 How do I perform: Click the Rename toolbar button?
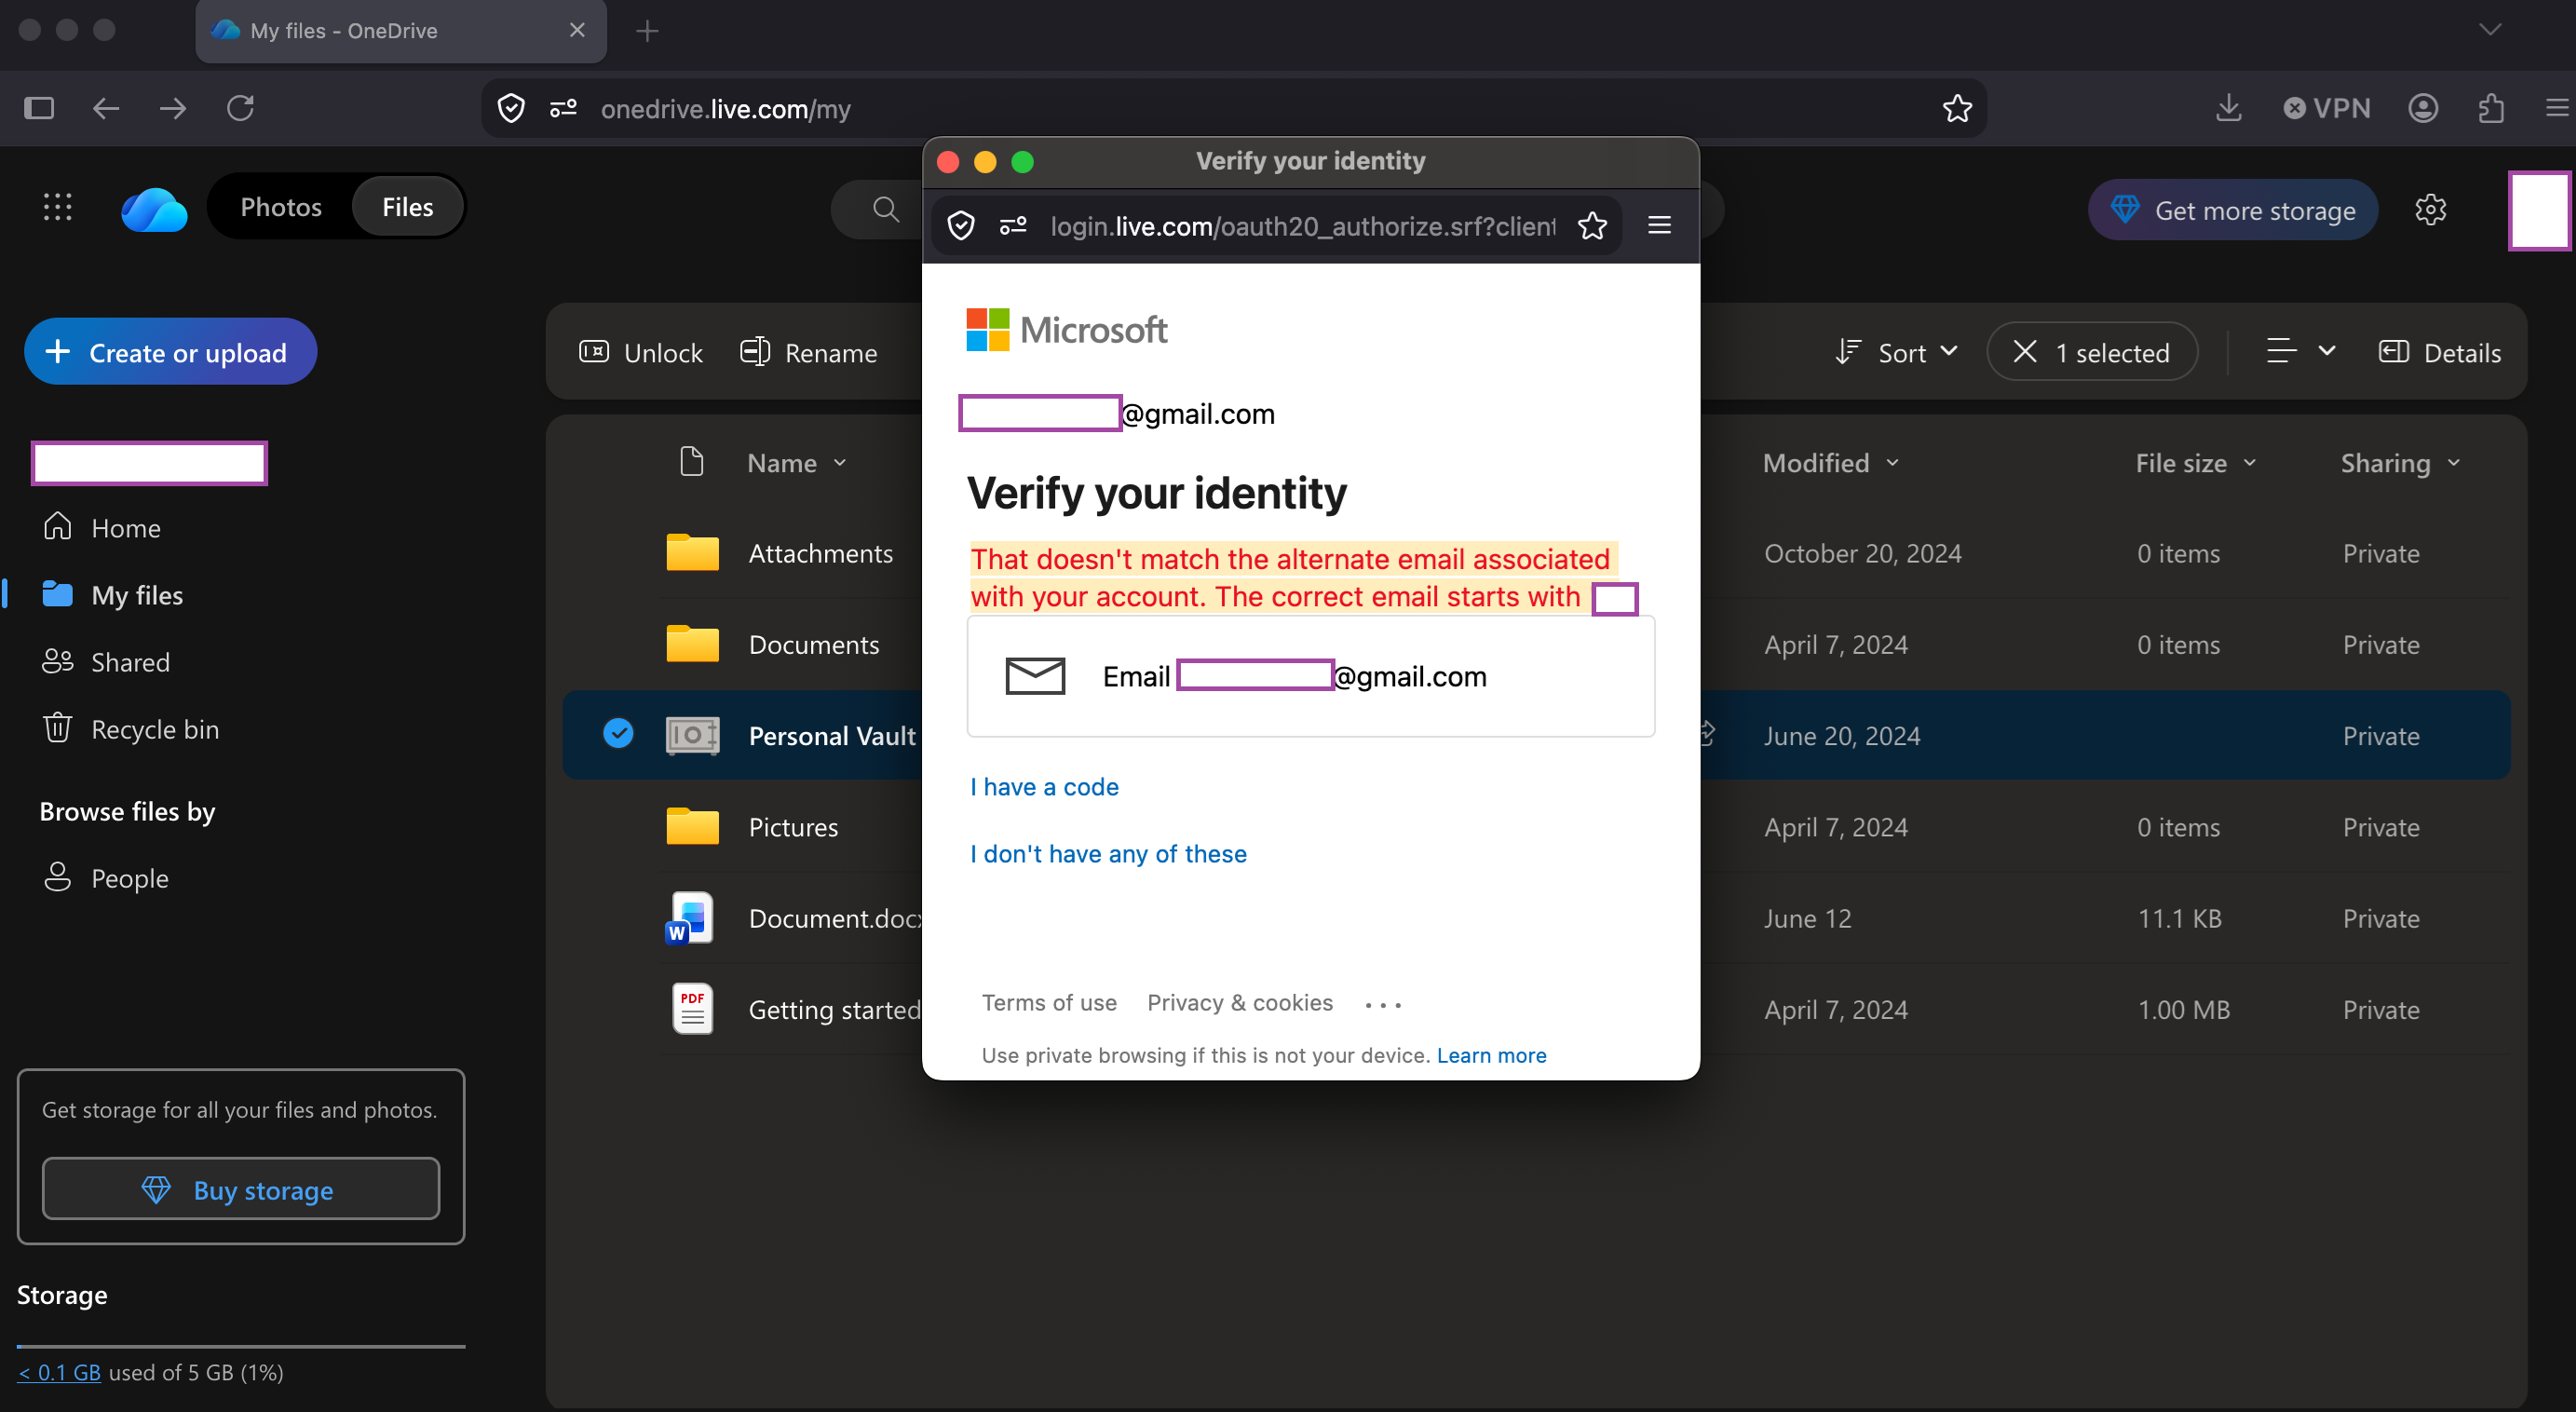pos(808,352)
